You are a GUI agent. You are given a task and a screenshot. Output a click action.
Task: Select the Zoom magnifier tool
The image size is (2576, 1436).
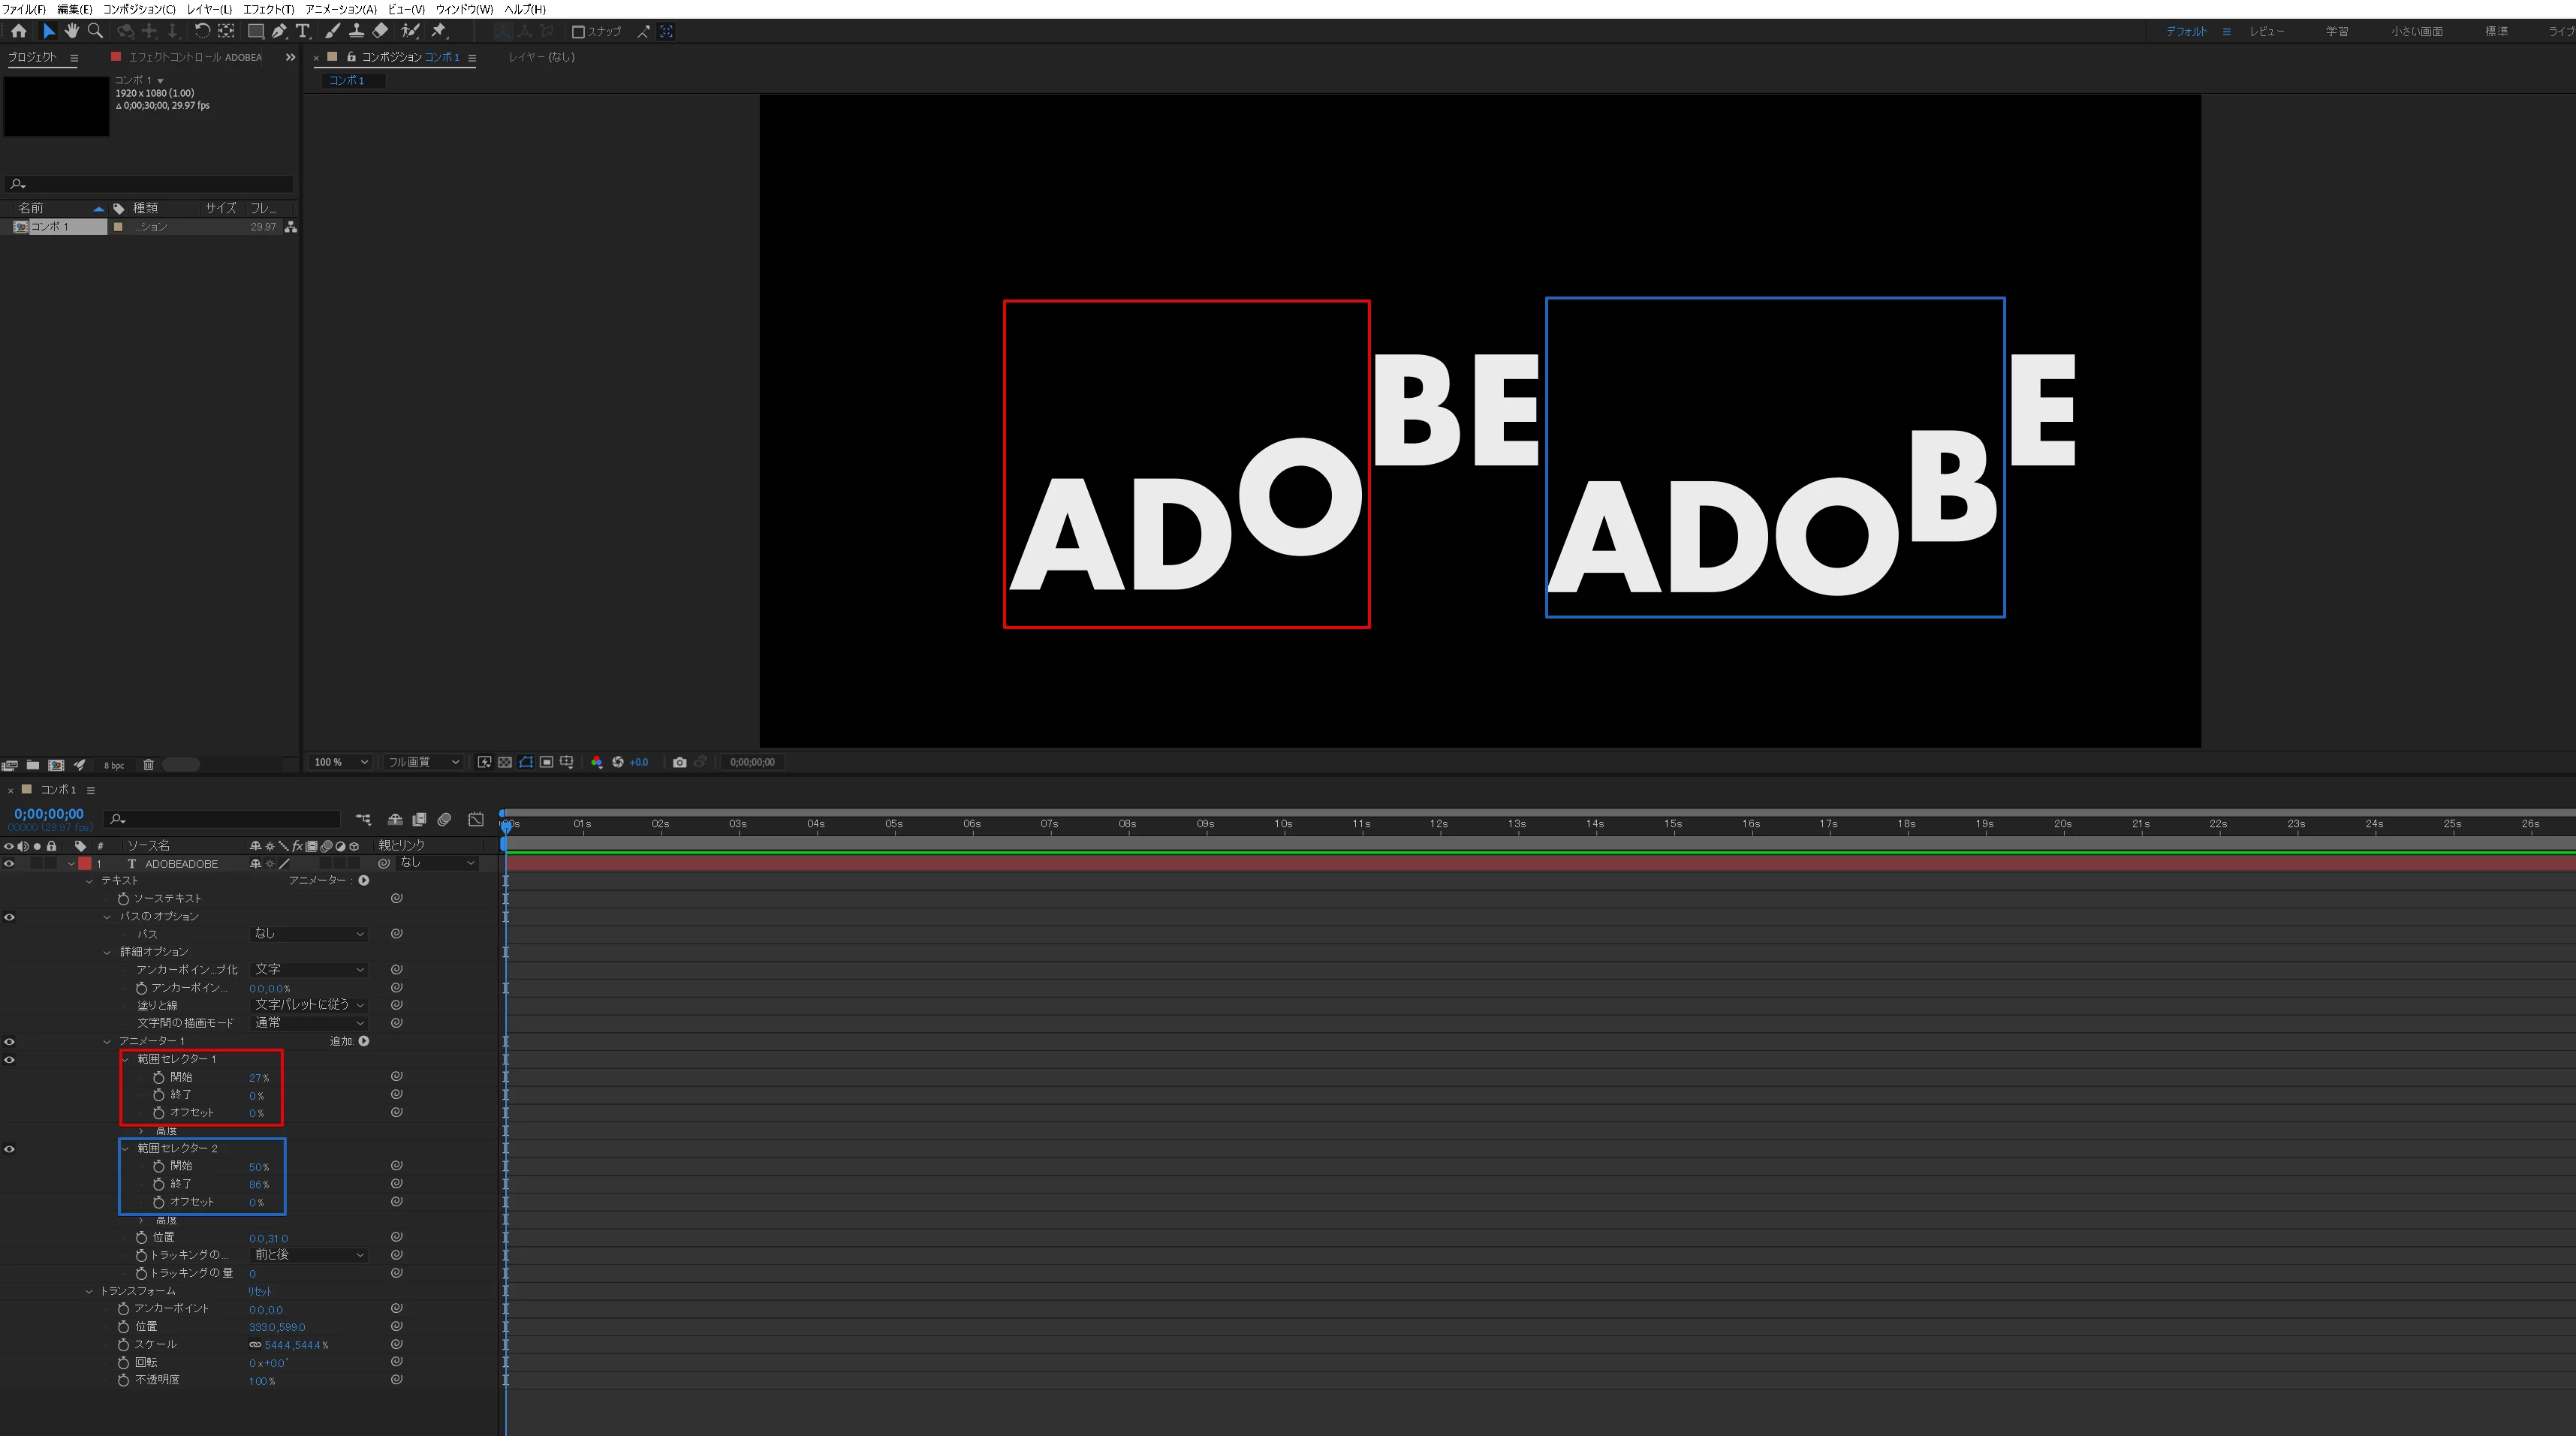[x=96, y=31]
